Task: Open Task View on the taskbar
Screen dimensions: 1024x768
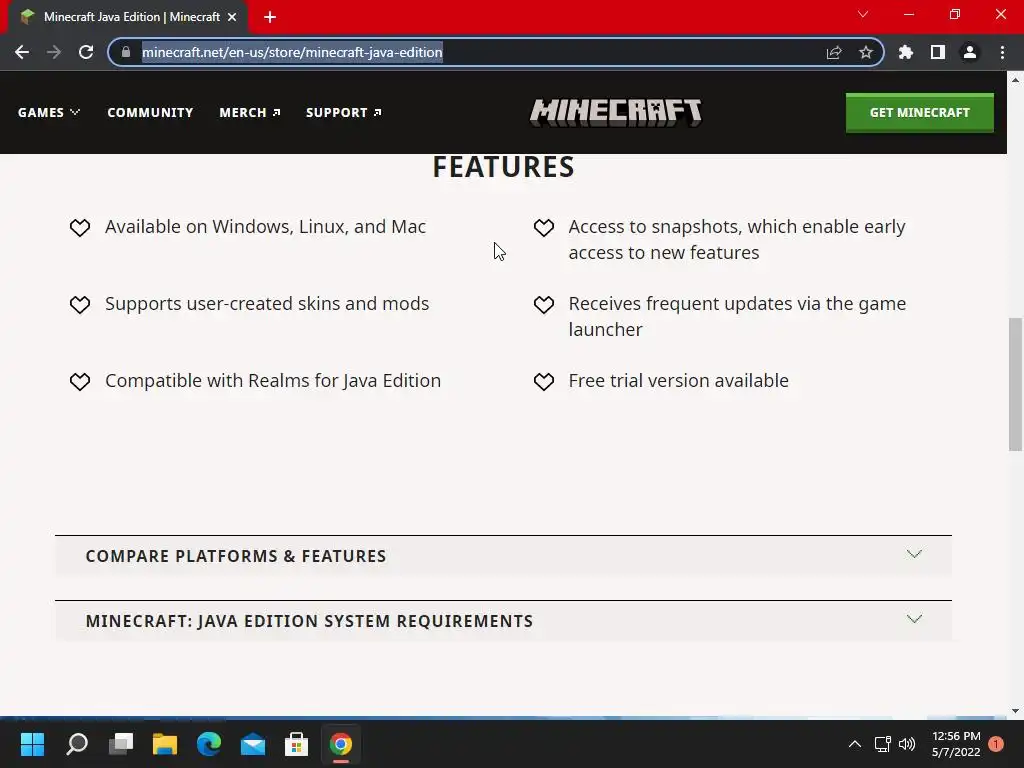Action: pos(121,744)
